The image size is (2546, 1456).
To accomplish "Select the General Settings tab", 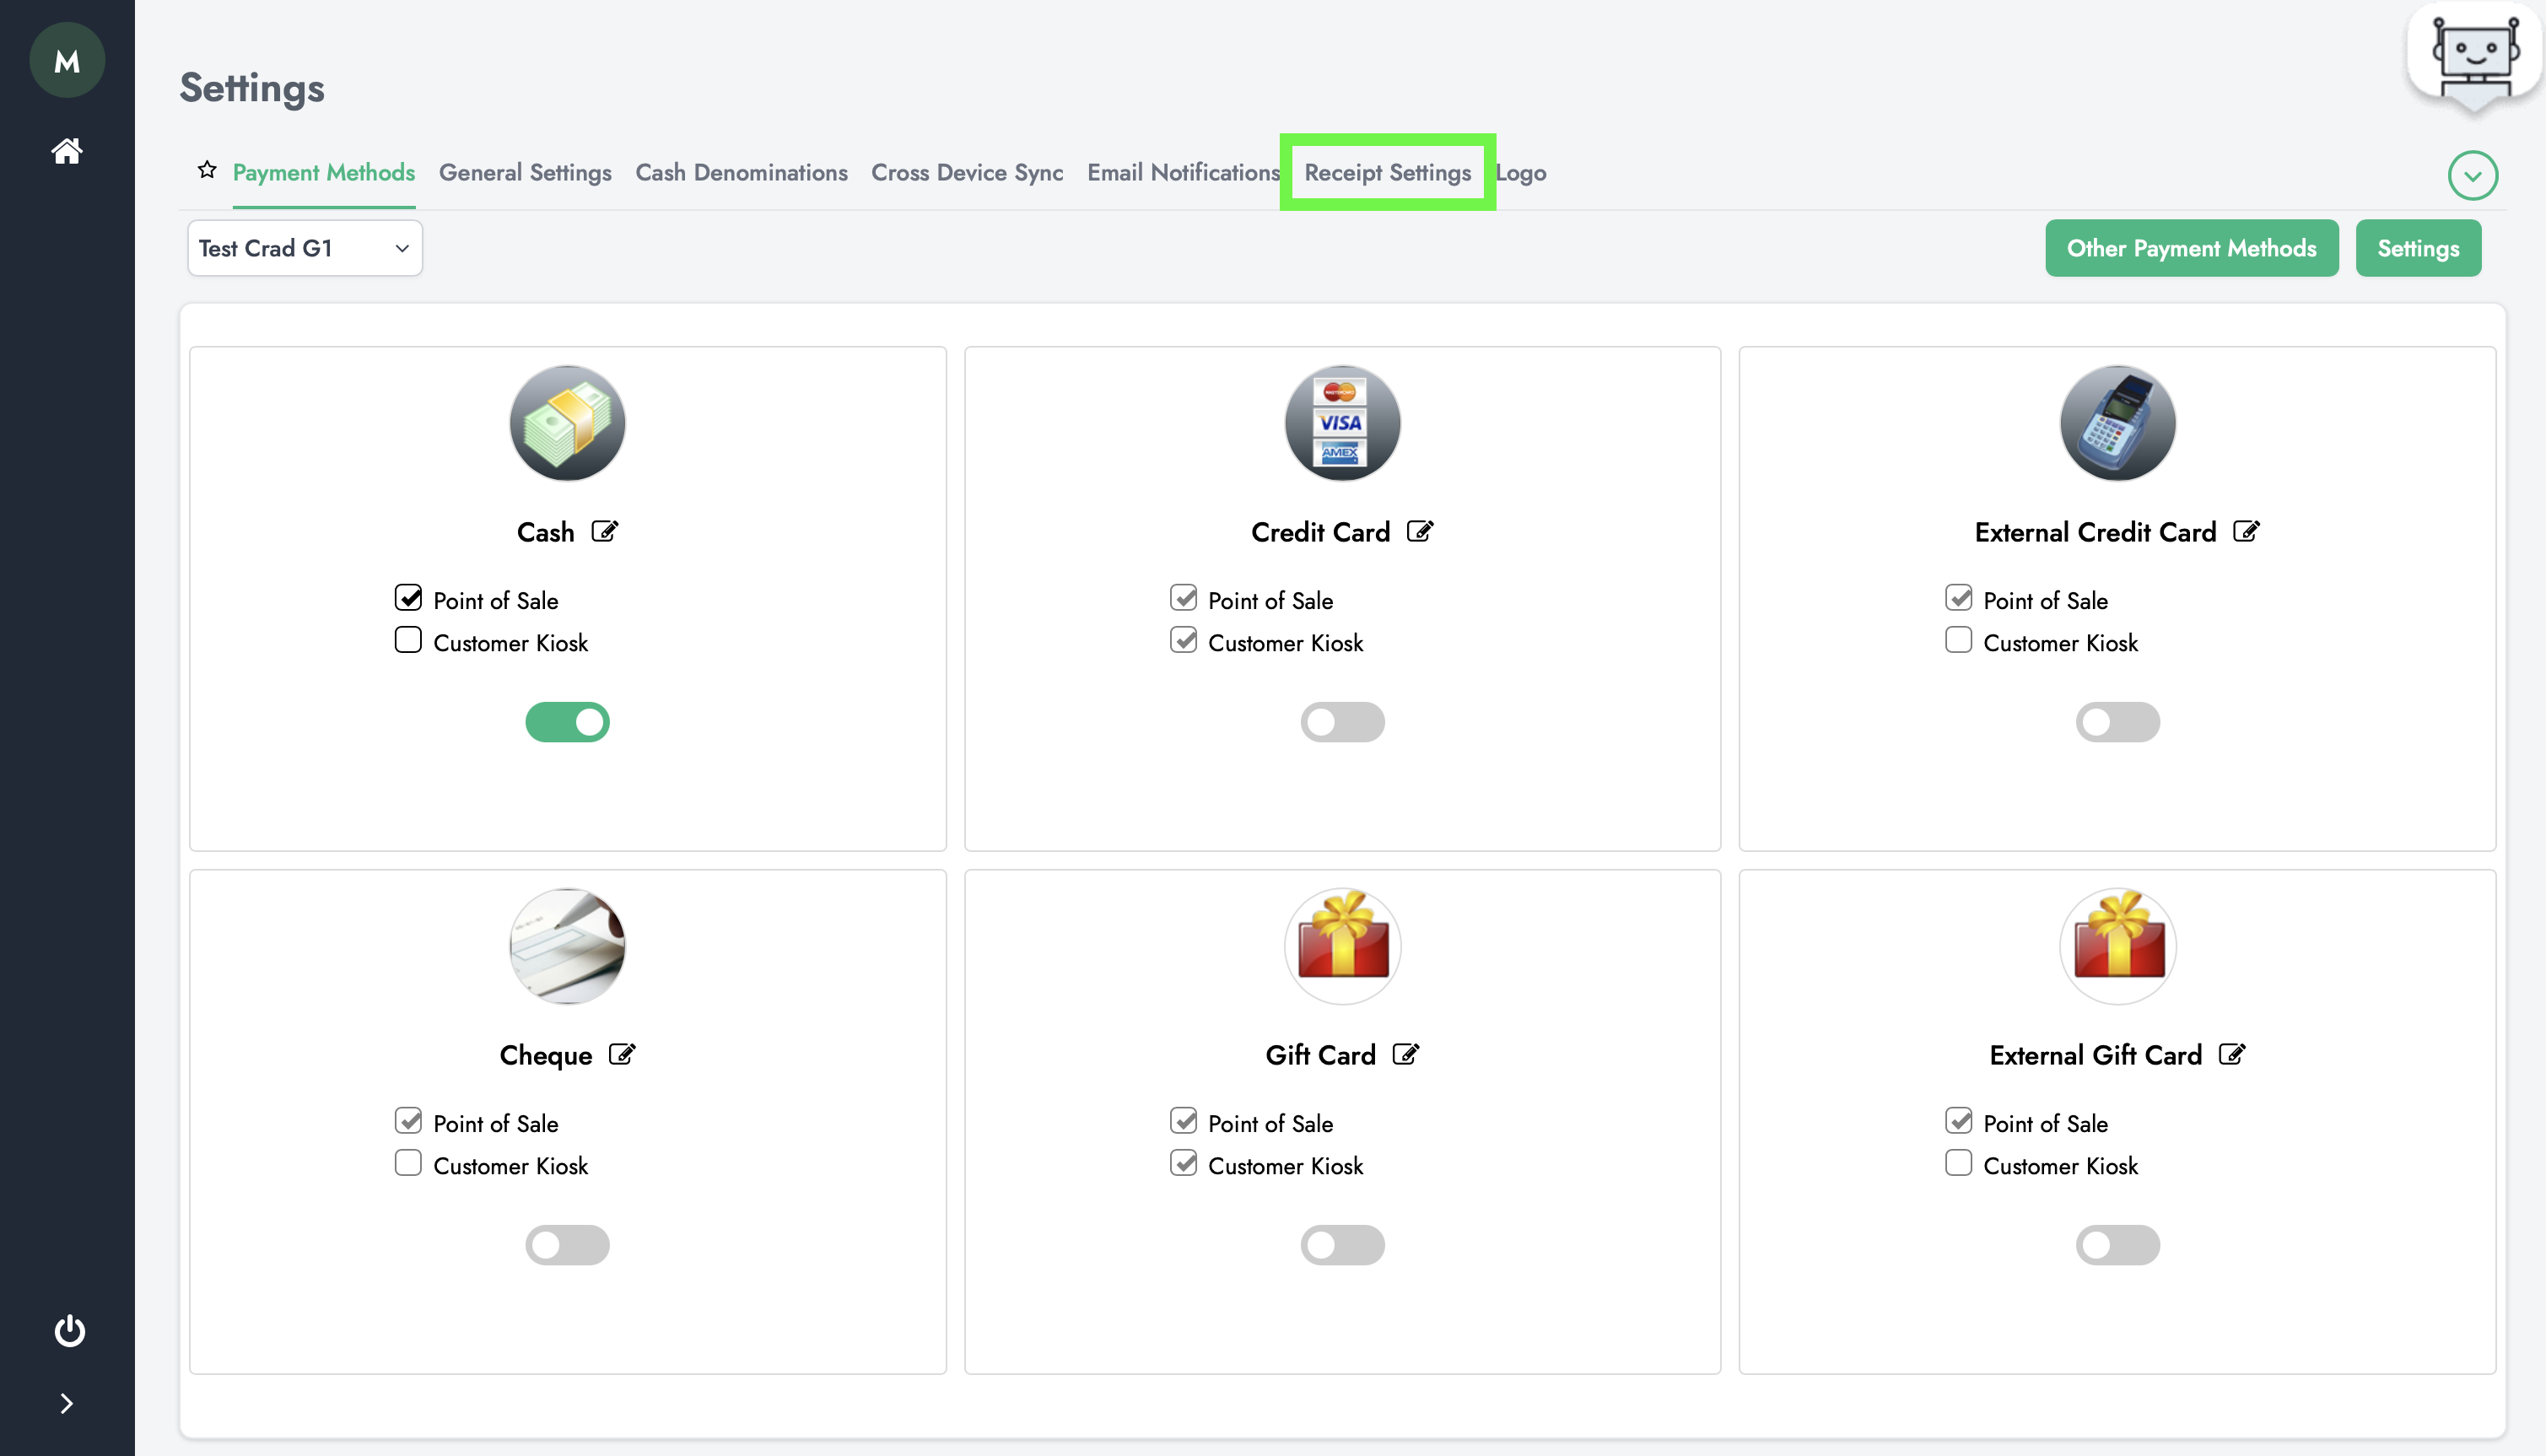I will 525,171.
